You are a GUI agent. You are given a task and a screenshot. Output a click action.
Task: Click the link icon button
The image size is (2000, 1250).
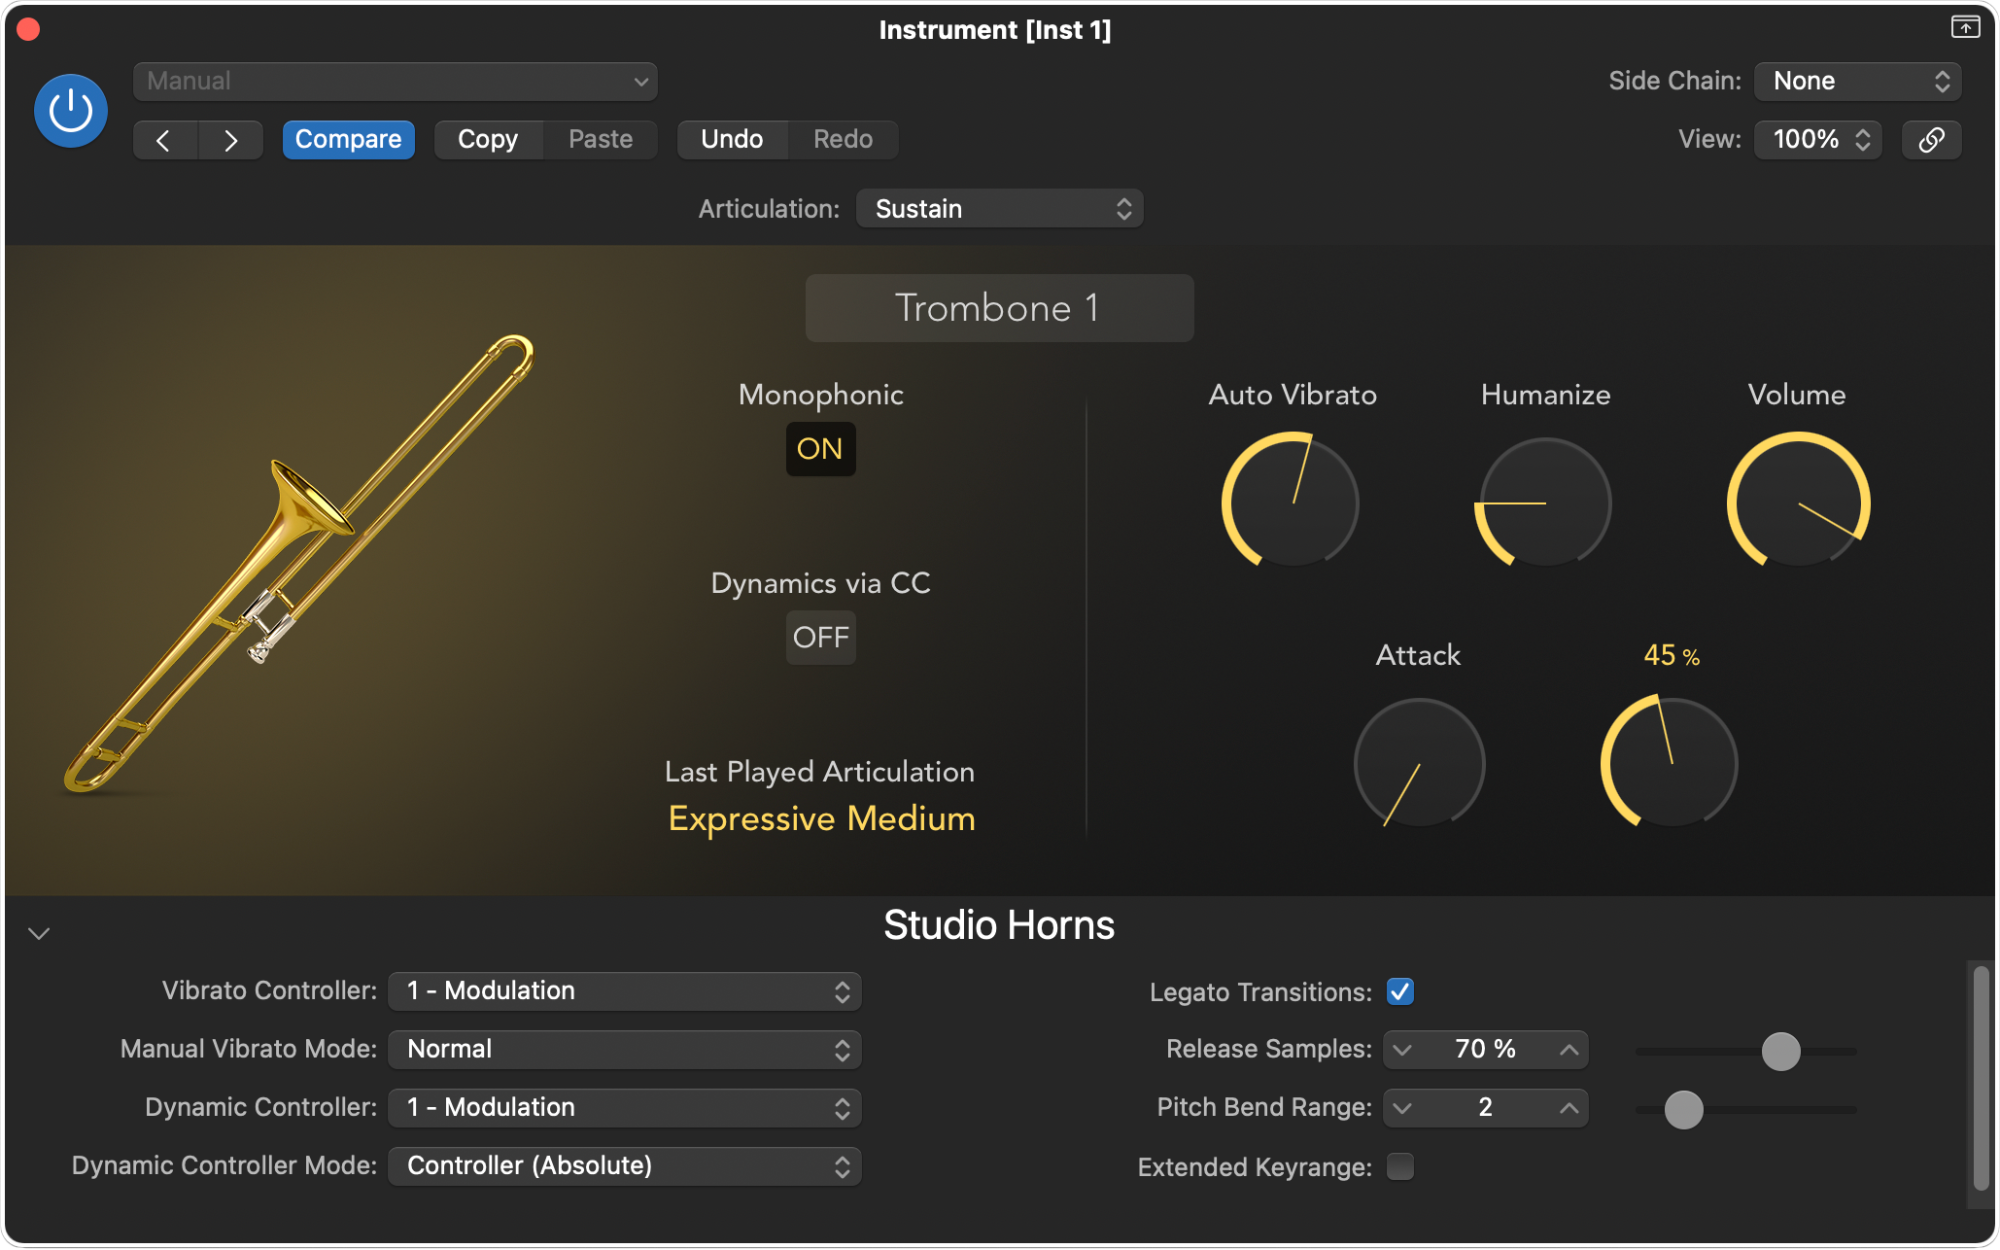click(x=1931, y=140)
